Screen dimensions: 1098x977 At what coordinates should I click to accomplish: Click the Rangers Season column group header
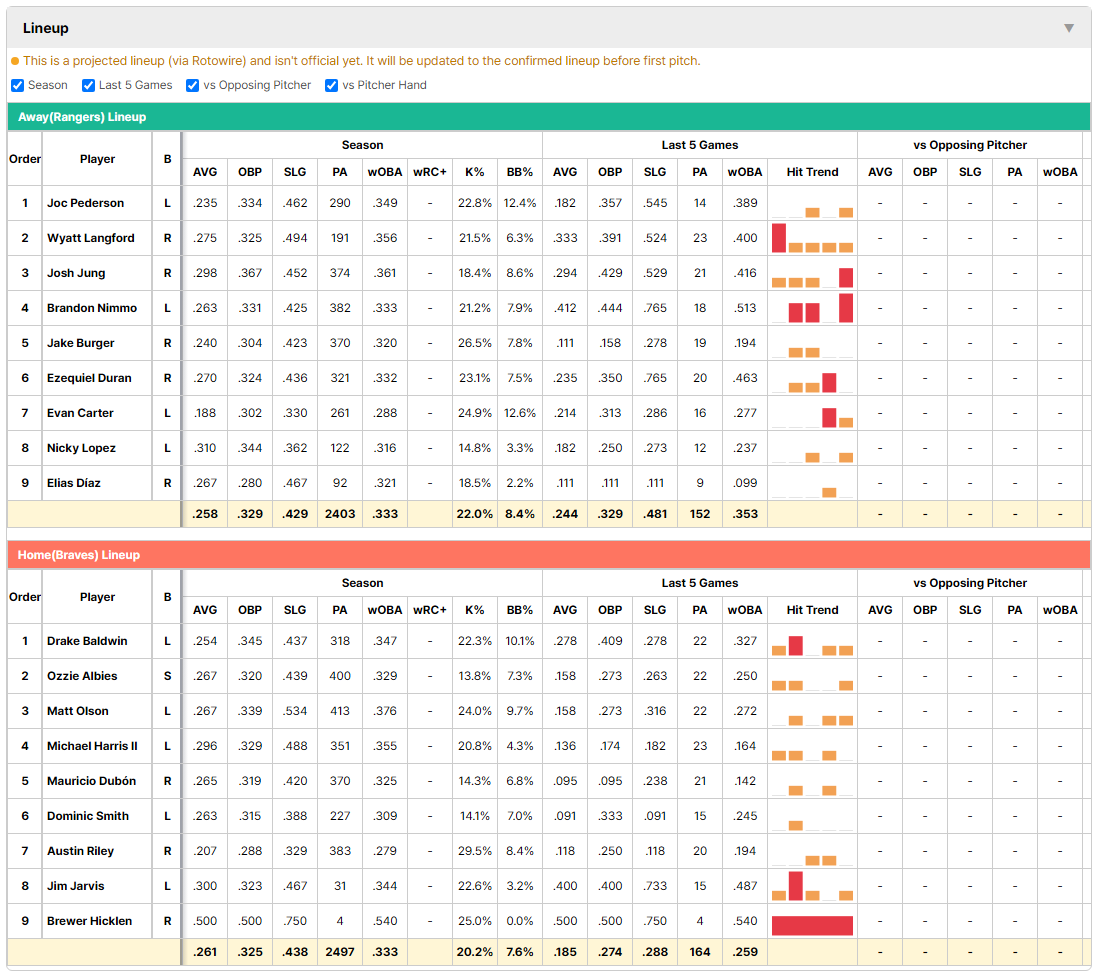coord(362,145)
